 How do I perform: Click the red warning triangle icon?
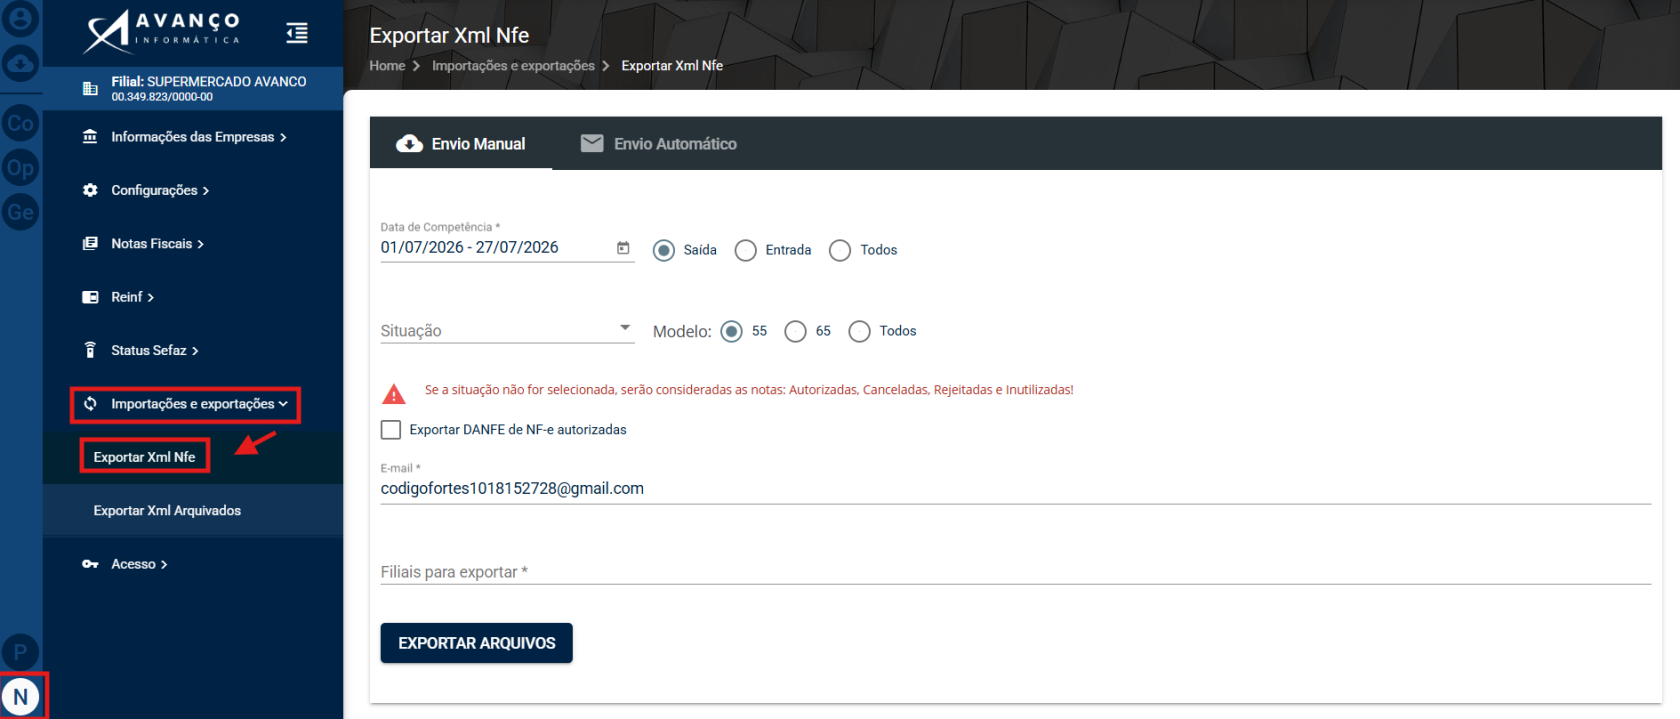pyautogui.click(x=394, y=393)
